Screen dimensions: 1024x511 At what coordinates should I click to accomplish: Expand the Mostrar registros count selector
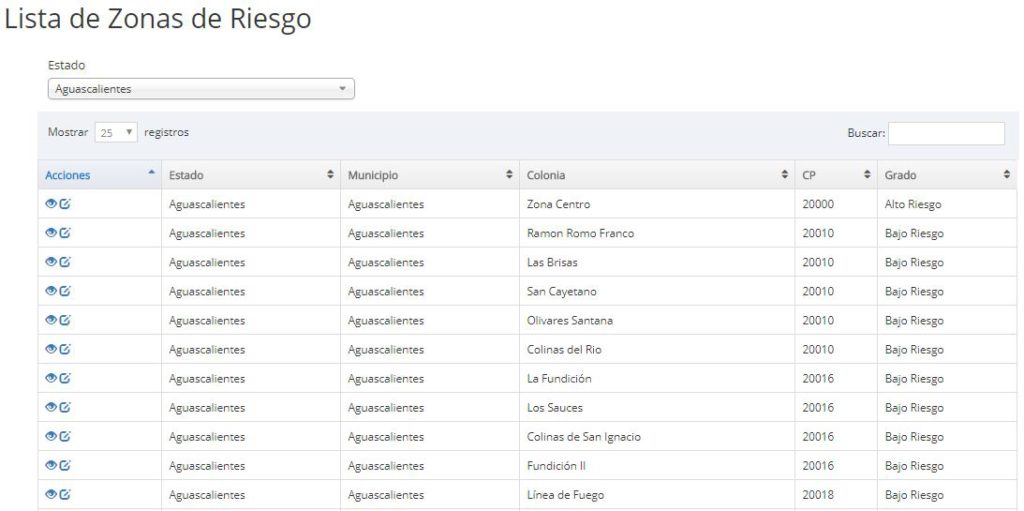click(x=117, y=133)
